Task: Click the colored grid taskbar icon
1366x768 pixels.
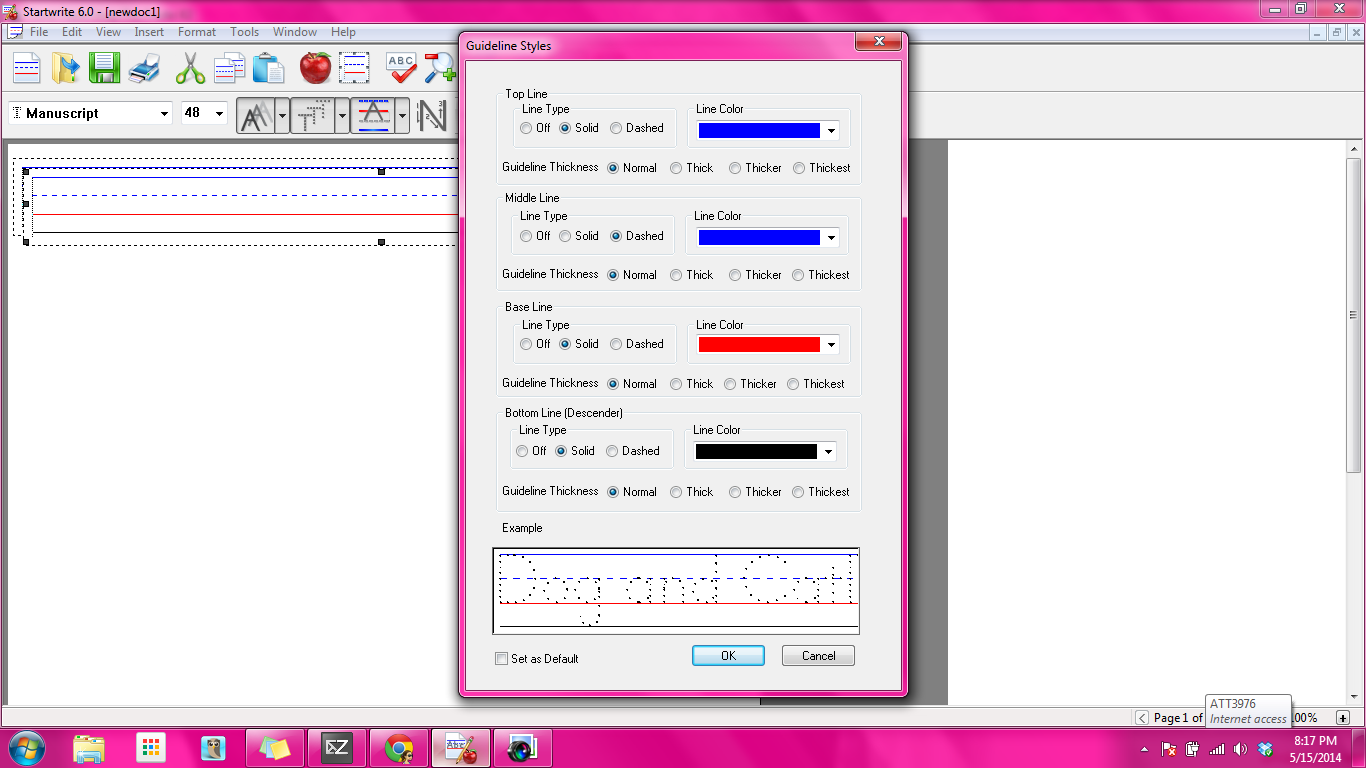Action: click(x=151, y=748)
